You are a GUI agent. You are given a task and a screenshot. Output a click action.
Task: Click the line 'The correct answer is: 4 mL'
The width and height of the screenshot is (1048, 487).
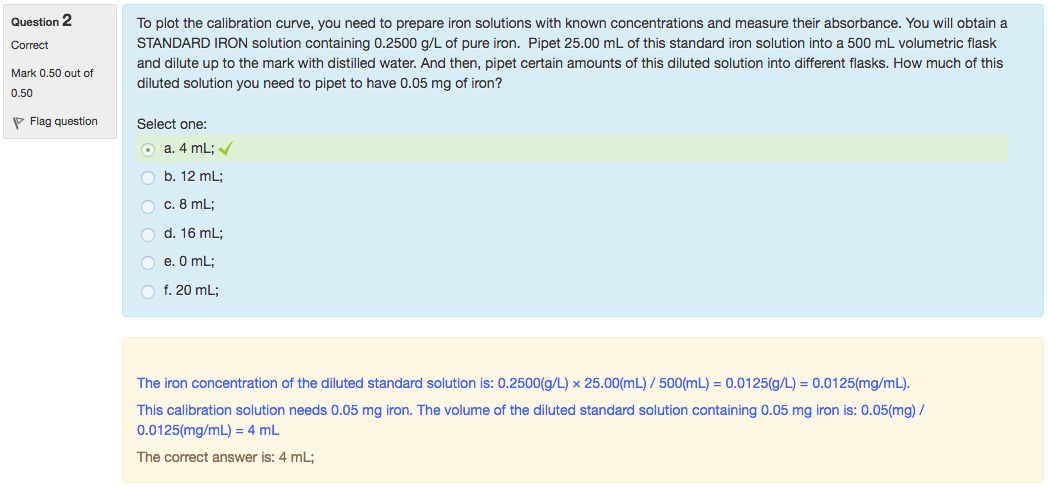pos(226,457)
